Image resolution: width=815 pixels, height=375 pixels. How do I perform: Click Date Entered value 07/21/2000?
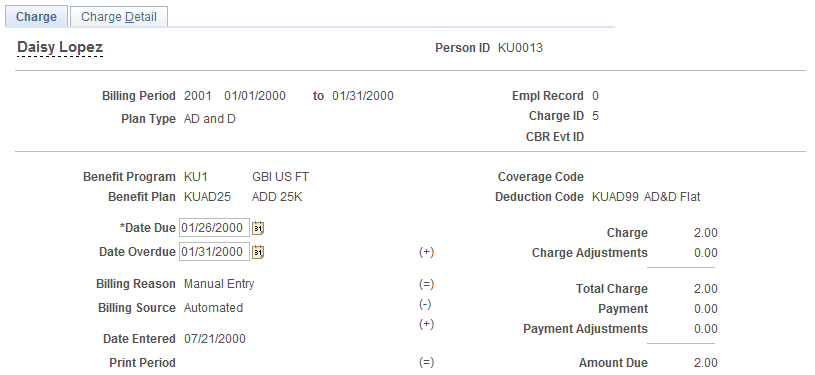pos(215,339)
